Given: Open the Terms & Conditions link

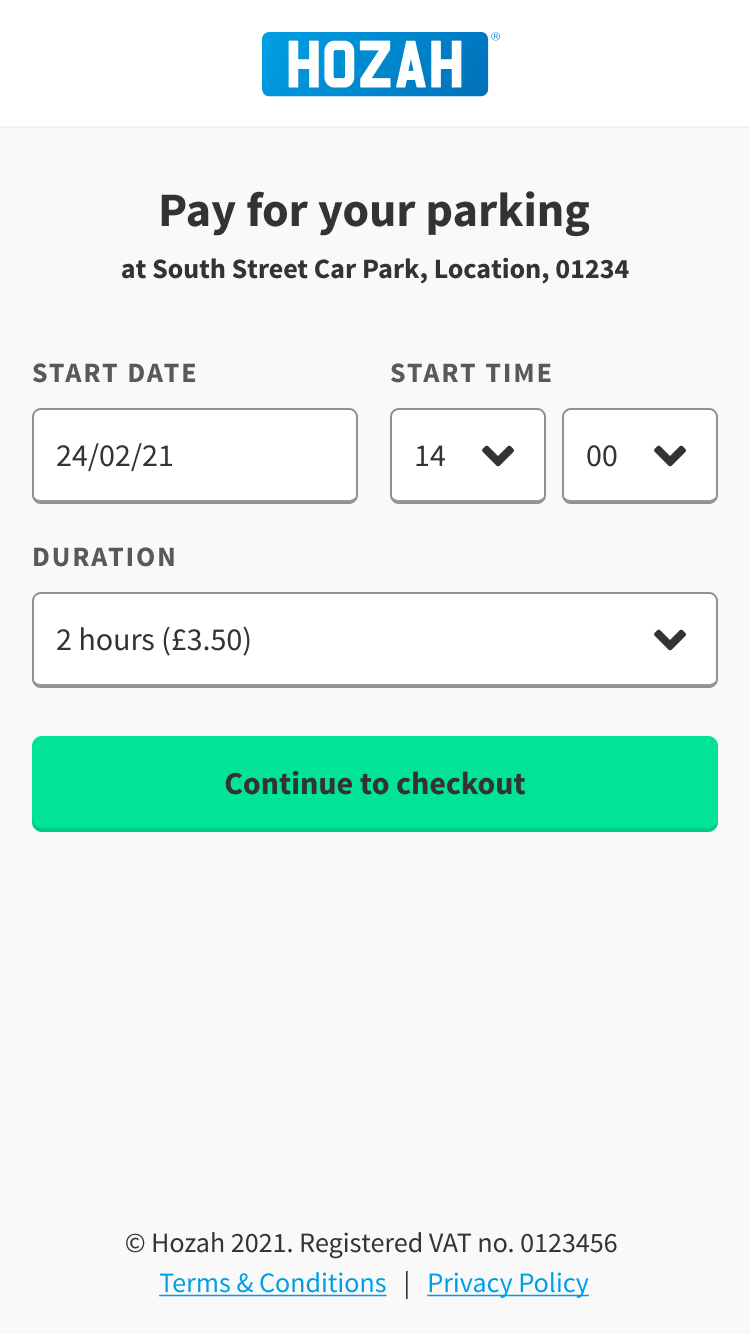Looking at the screenshot, I should pyautogui.click(x=272, y=1283).
